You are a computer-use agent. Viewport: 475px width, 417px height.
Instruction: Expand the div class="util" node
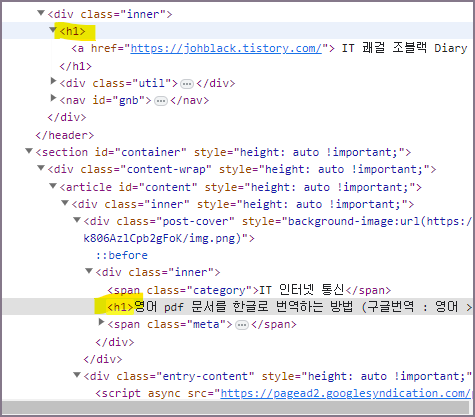[x=53, y=81]
